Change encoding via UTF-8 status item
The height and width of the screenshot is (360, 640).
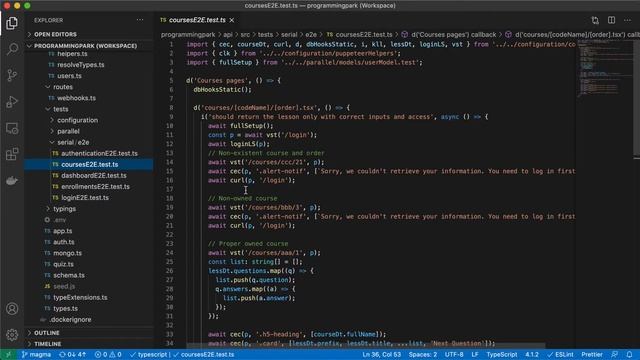click(454, 355)
